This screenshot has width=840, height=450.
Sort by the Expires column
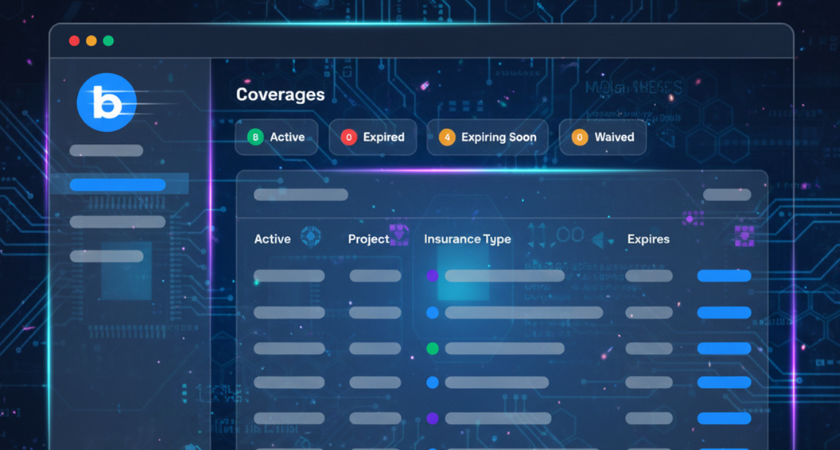648,239
